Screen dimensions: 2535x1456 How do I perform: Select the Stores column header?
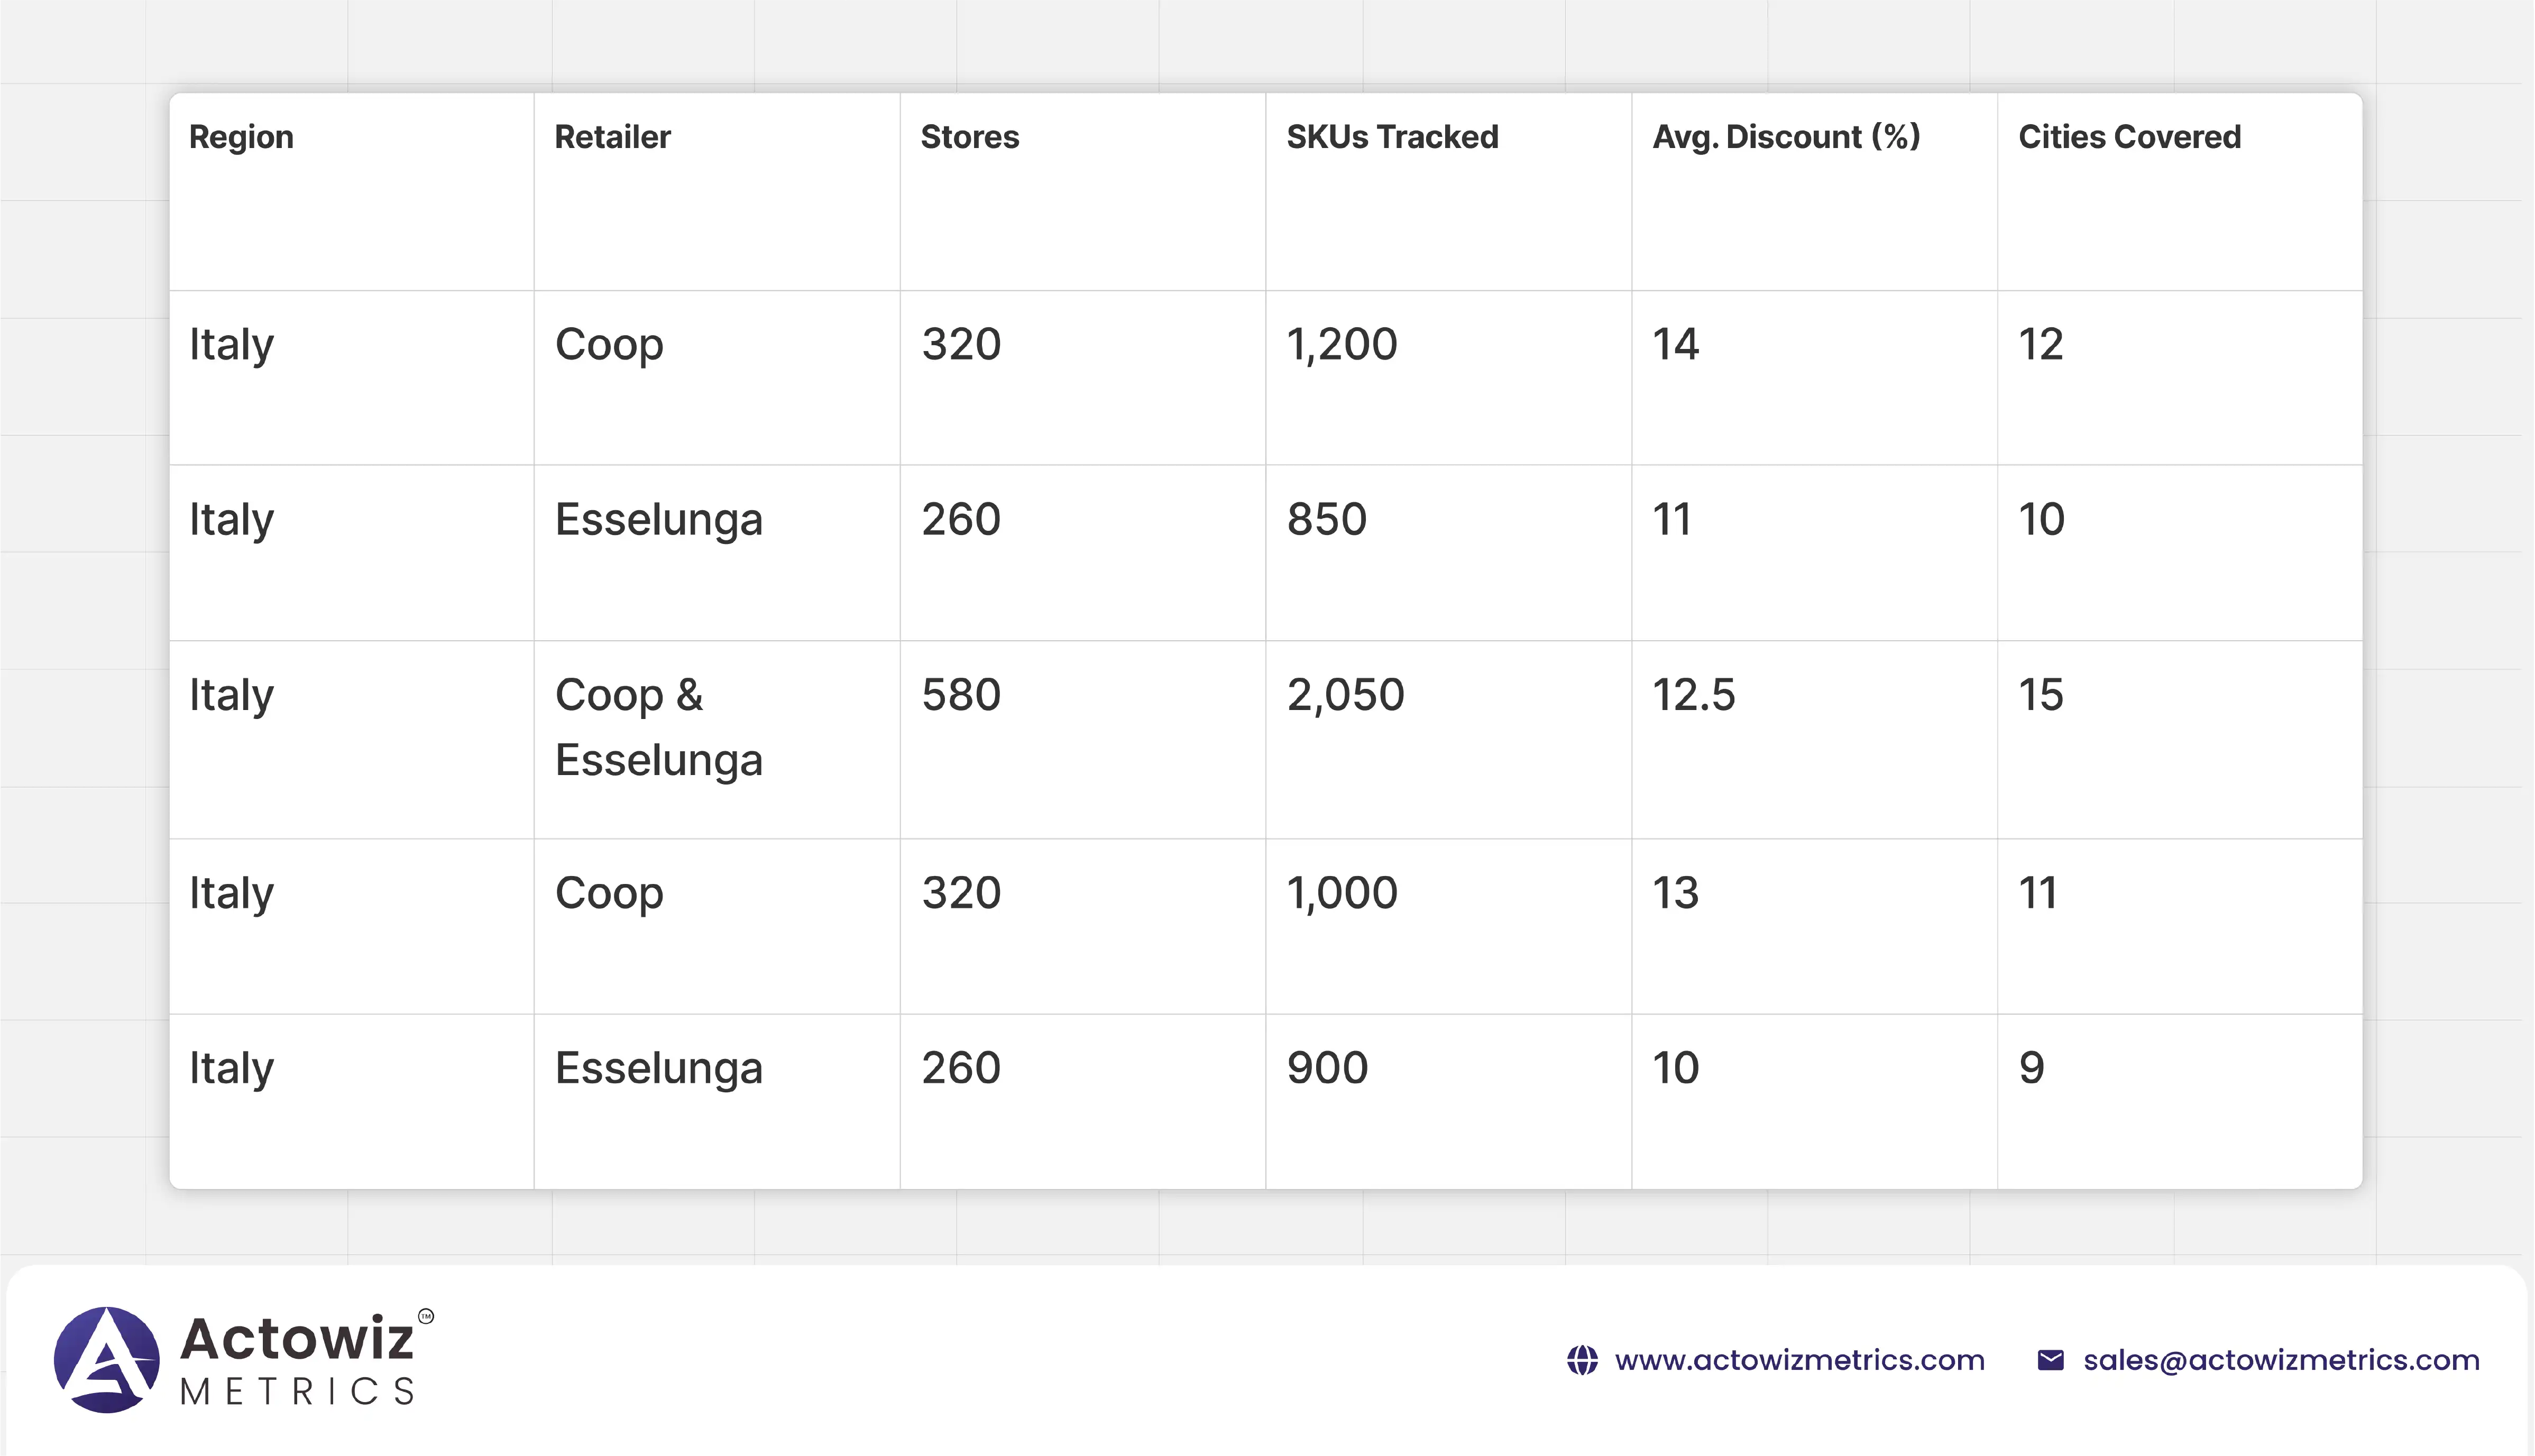(969, 137)
